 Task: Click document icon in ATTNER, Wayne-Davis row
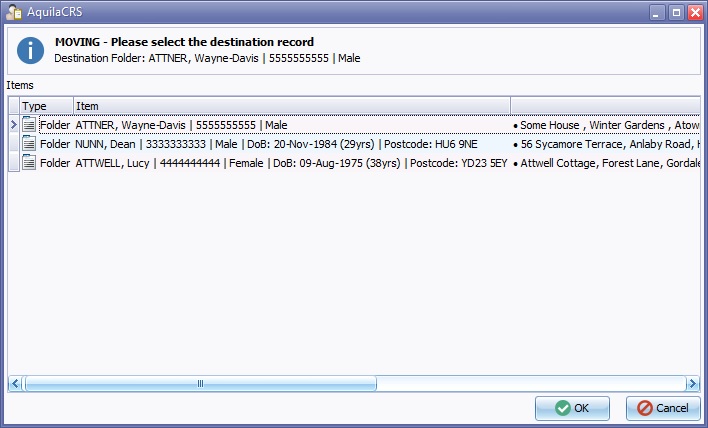tap(29, 125)
